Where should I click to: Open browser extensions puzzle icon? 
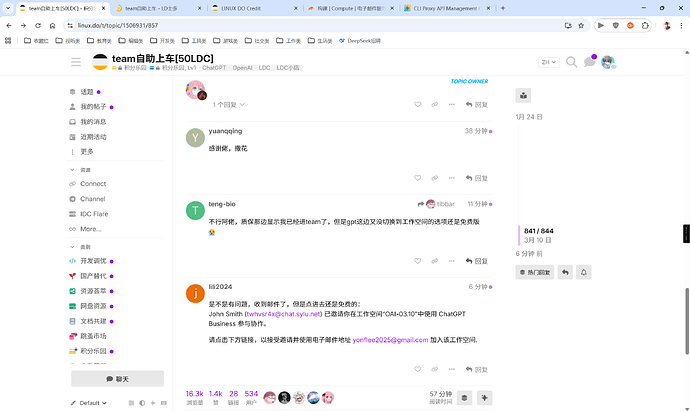pyautogui.click(x=645, y=26)
